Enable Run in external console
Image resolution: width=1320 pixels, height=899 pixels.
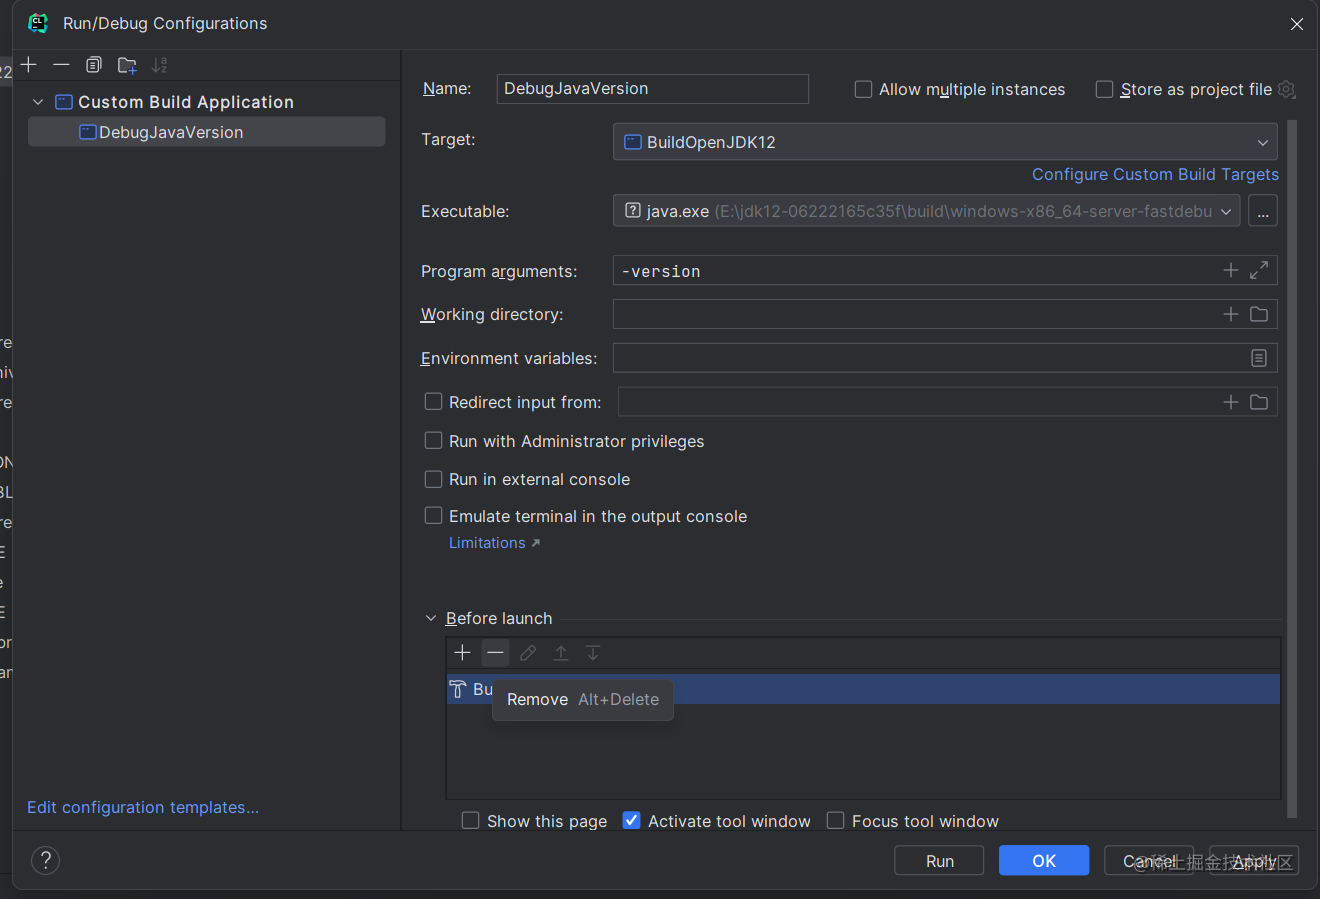point(433,479)
